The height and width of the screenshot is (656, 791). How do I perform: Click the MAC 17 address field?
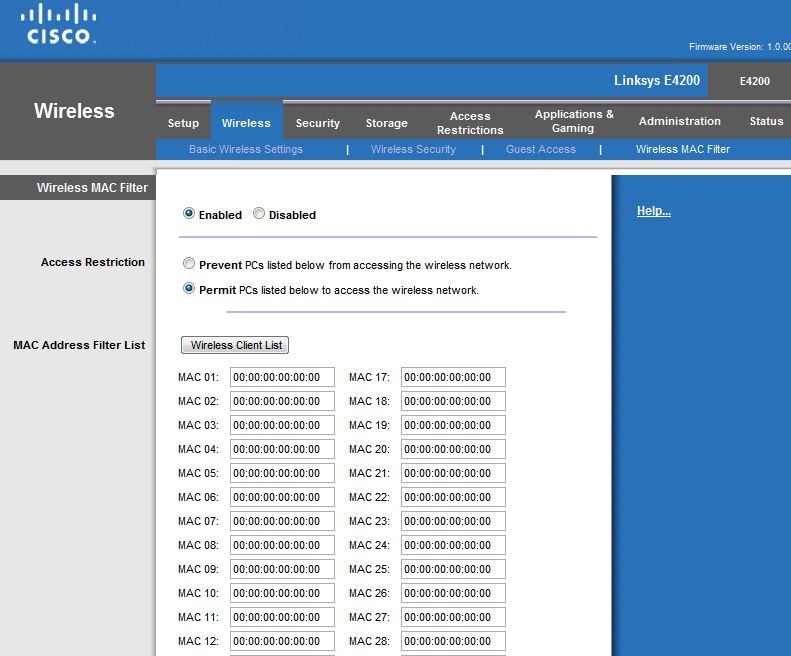(x=454, y=377)
